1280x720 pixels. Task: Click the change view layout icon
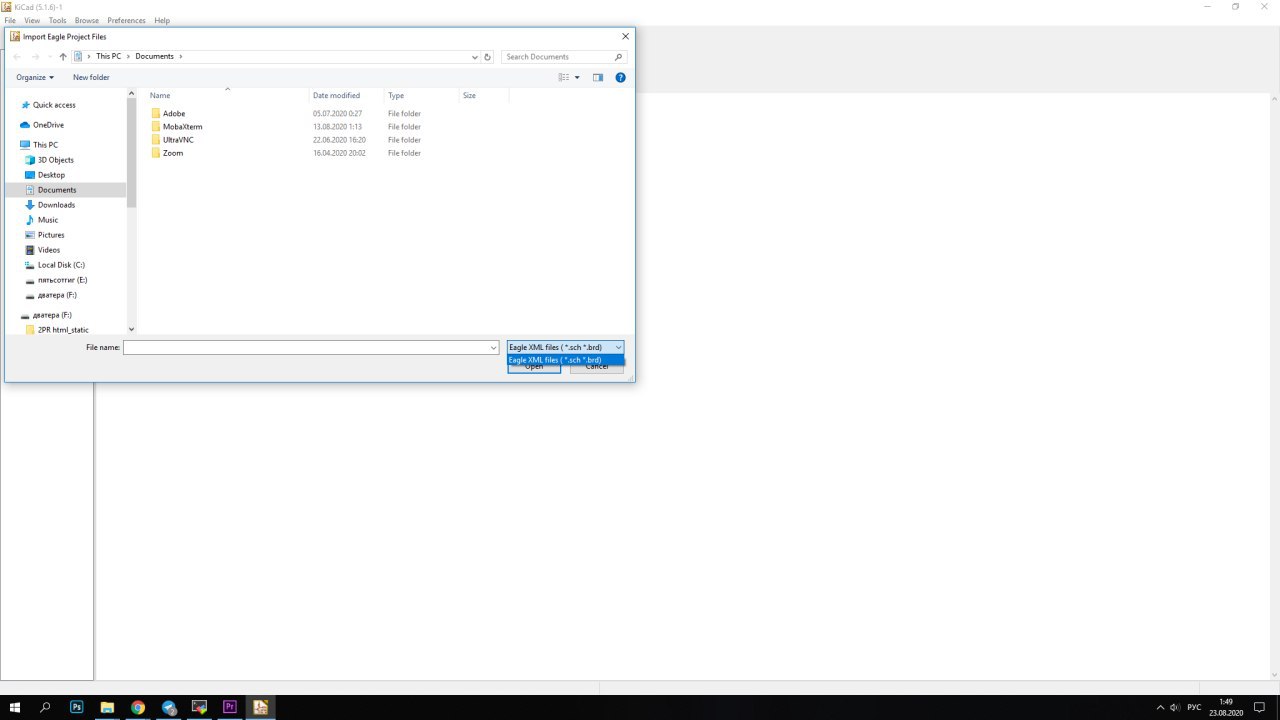coord(564,77)
